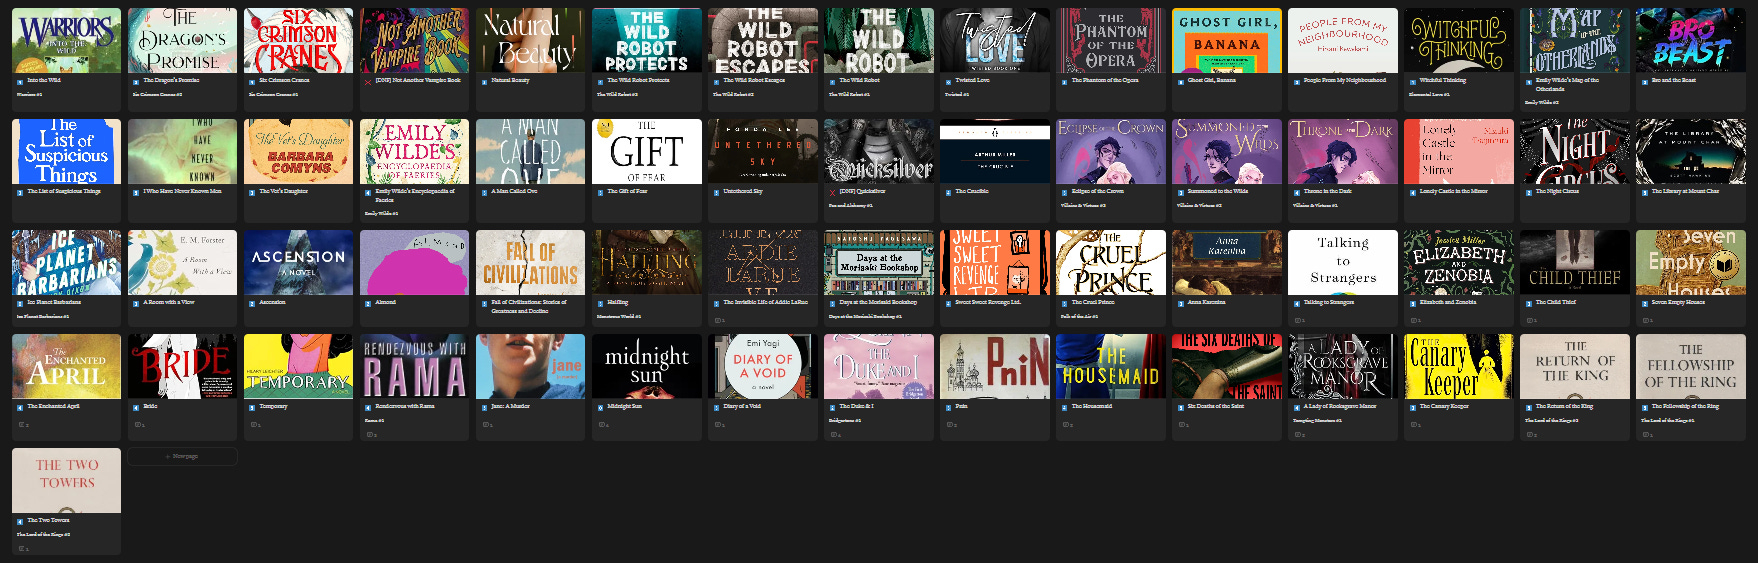Click the blue rating icon beside Into the Wild
Viewport: 1758px width, 563px height.
point(20,81)
